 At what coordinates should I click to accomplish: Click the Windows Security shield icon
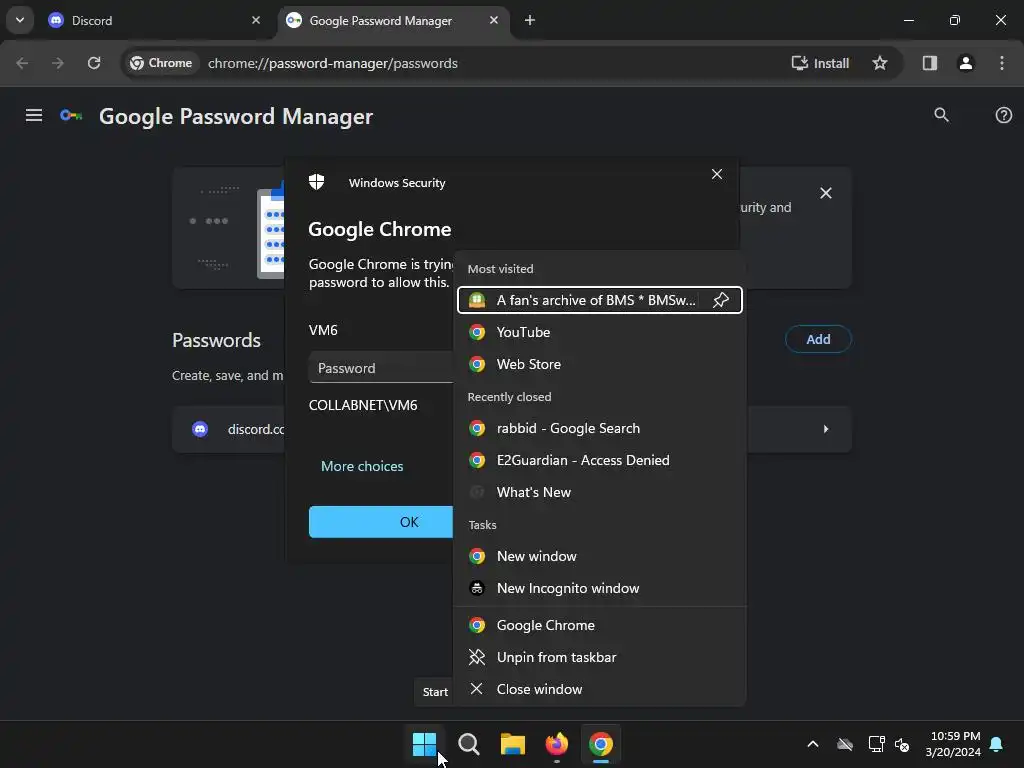tap(317, 182)
